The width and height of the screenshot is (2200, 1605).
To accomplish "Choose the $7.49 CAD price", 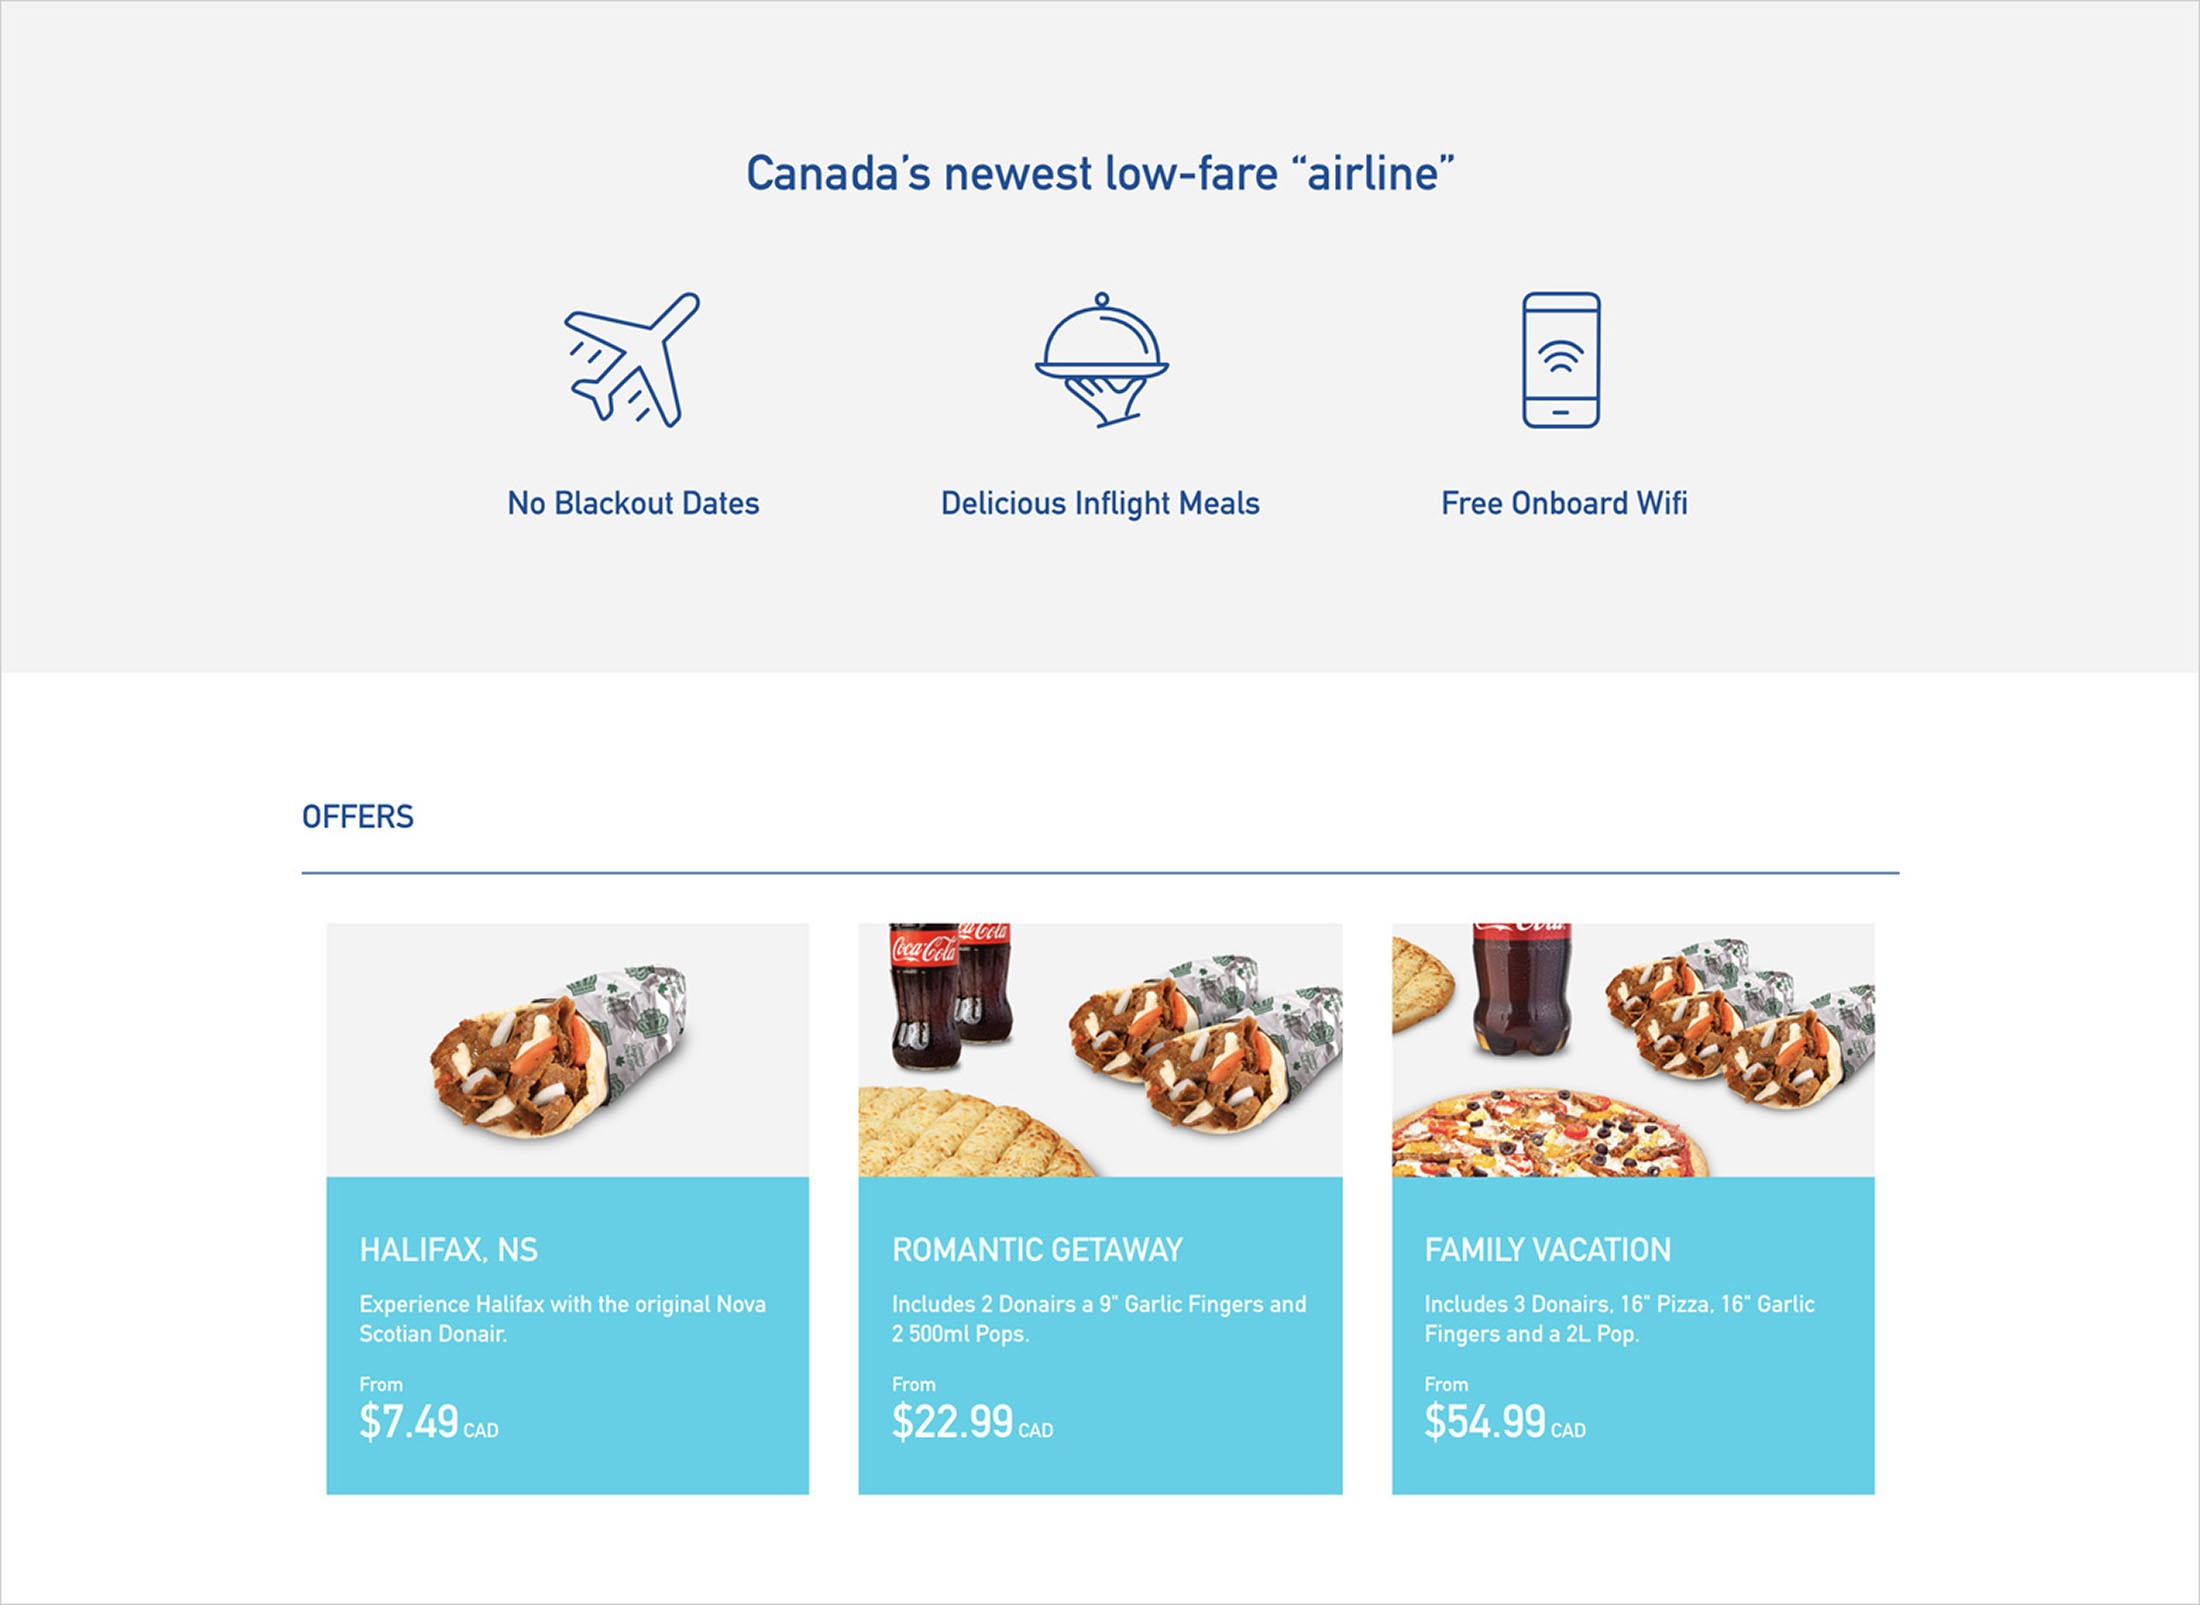I will click(428, 1421).
